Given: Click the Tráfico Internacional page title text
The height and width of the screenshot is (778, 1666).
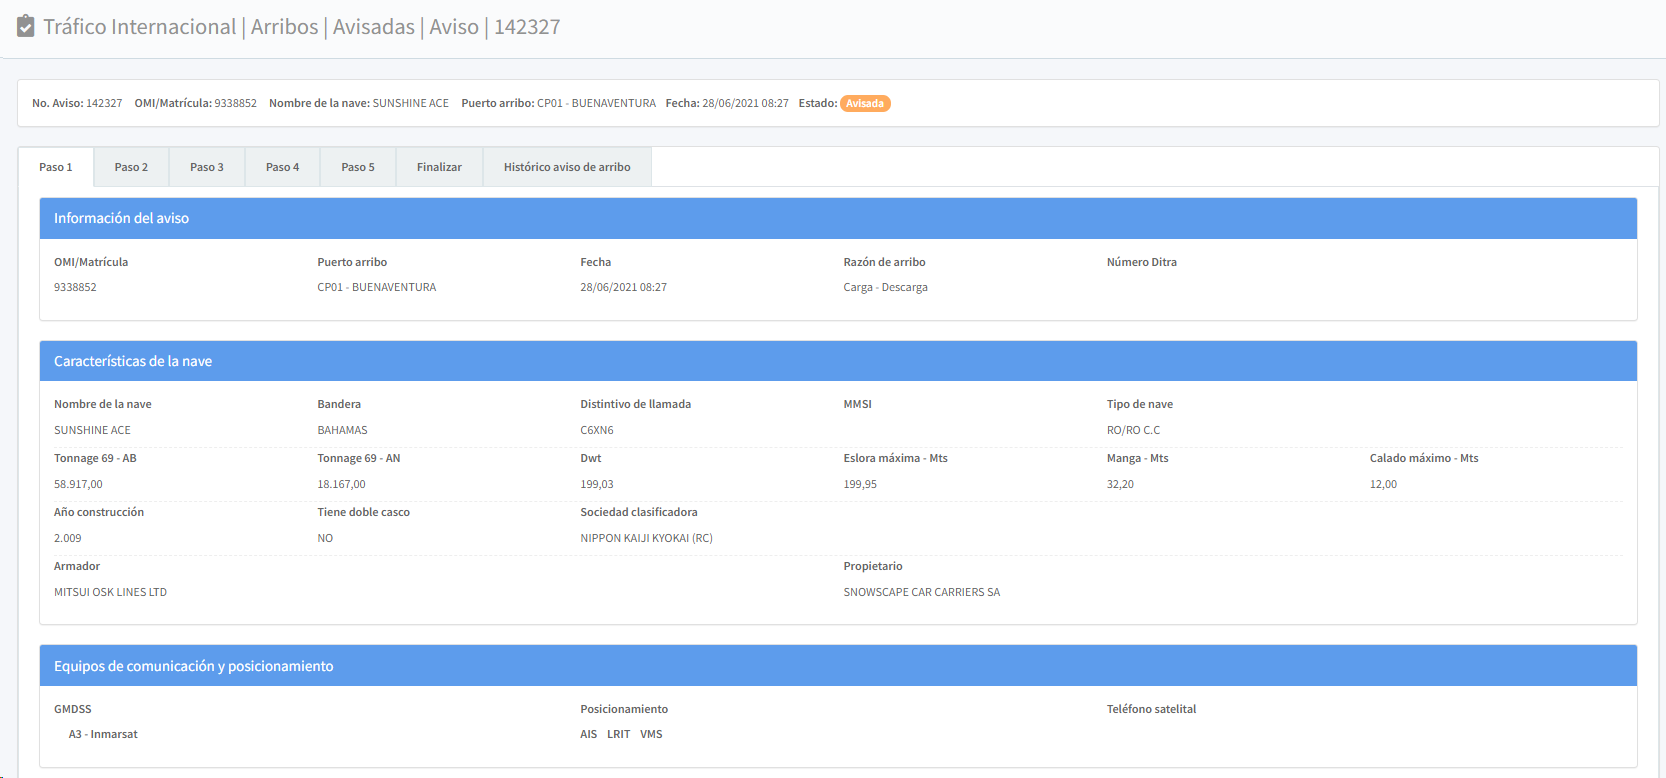Looking at the screenshot, I should coord(140,27).
